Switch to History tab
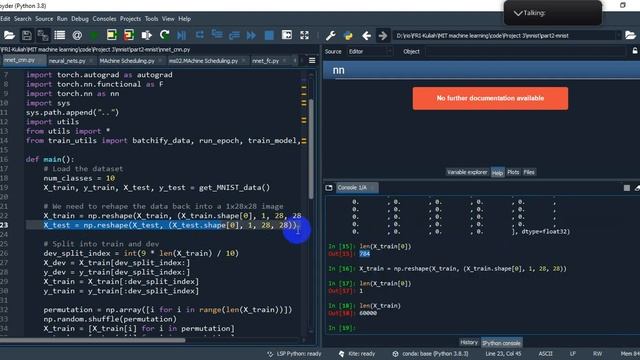Viewport: 640px width, 360px height. coord(469,342)
